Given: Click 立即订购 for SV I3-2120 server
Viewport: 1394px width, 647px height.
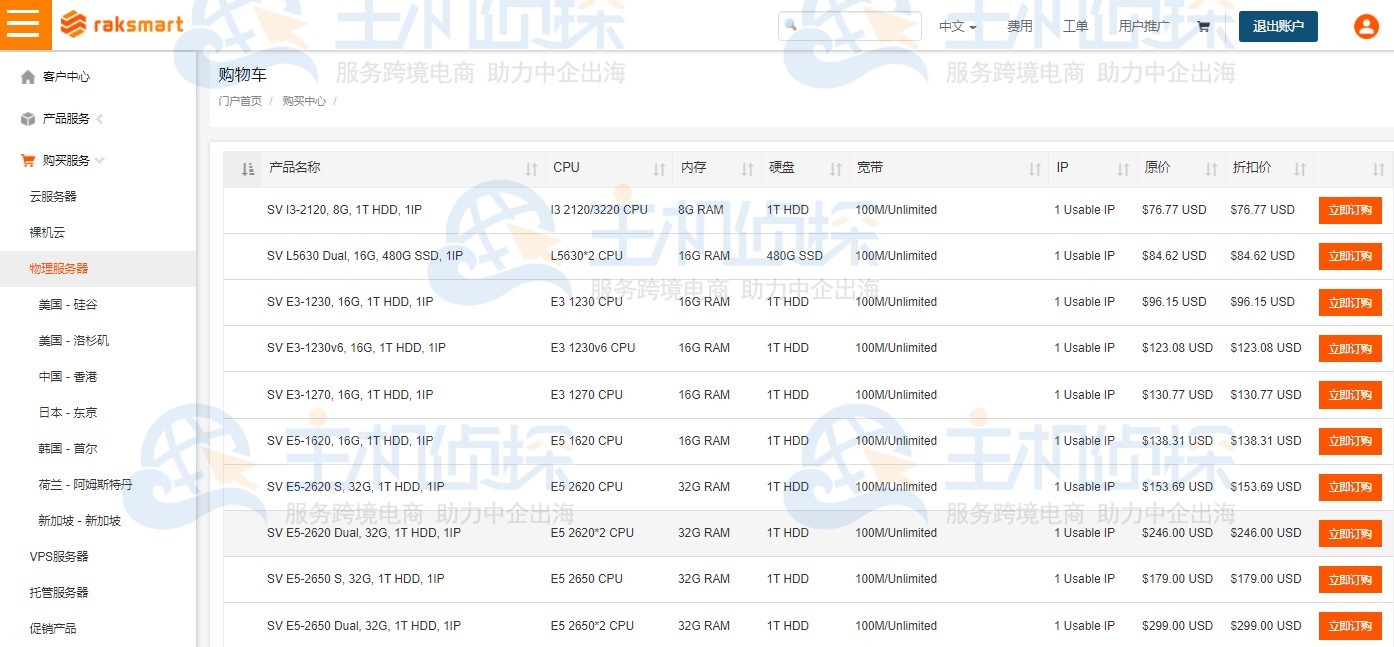Looking at the screenshot, I should [1350, 210].
